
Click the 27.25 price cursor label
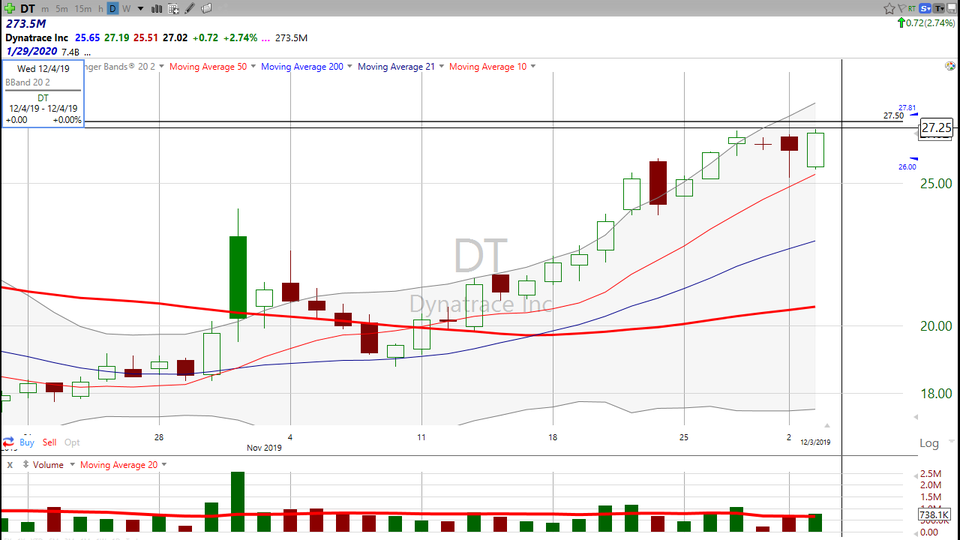click(x=936, y=128)
